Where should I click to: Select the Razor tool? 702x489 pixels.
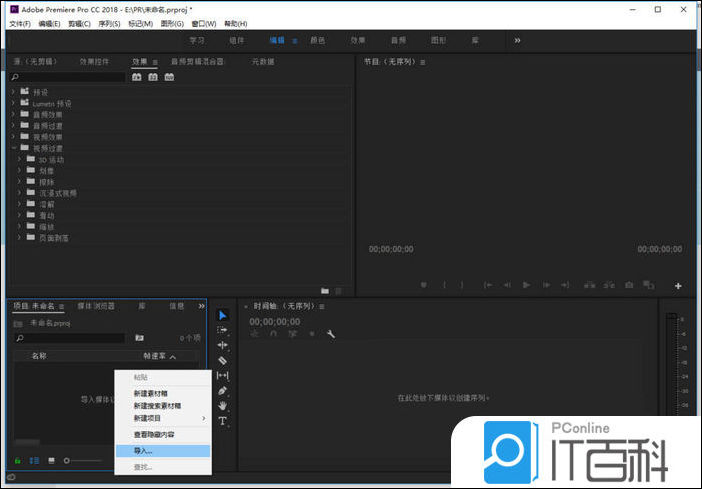[222, 360]
